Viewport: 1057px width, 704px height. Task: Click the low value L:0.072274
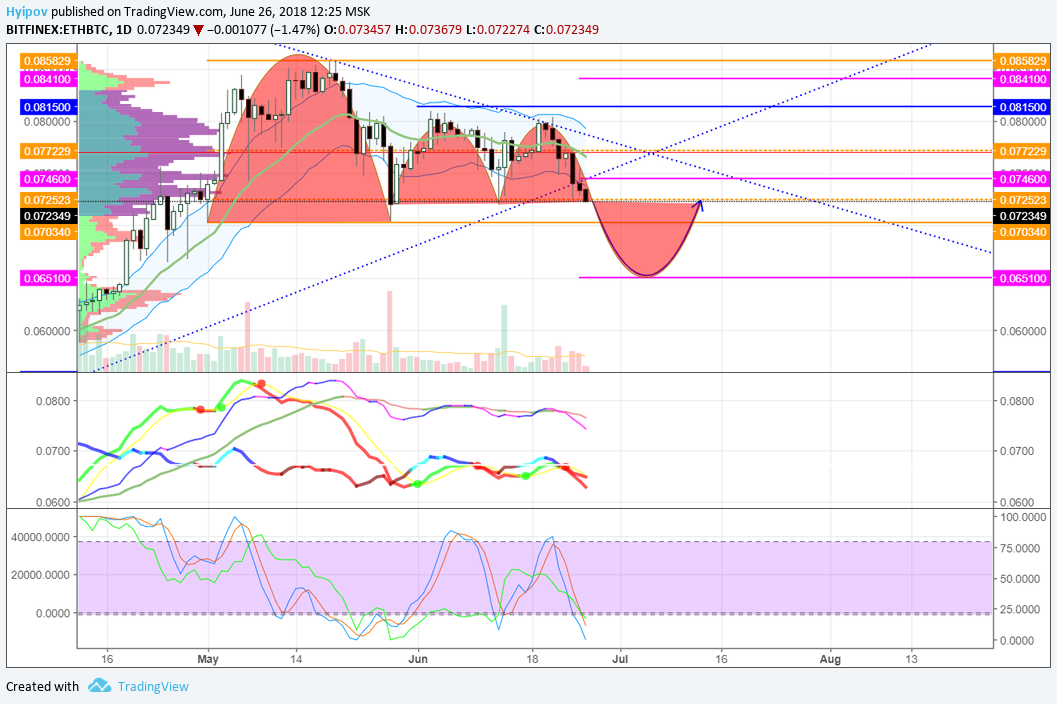[497, 30]
